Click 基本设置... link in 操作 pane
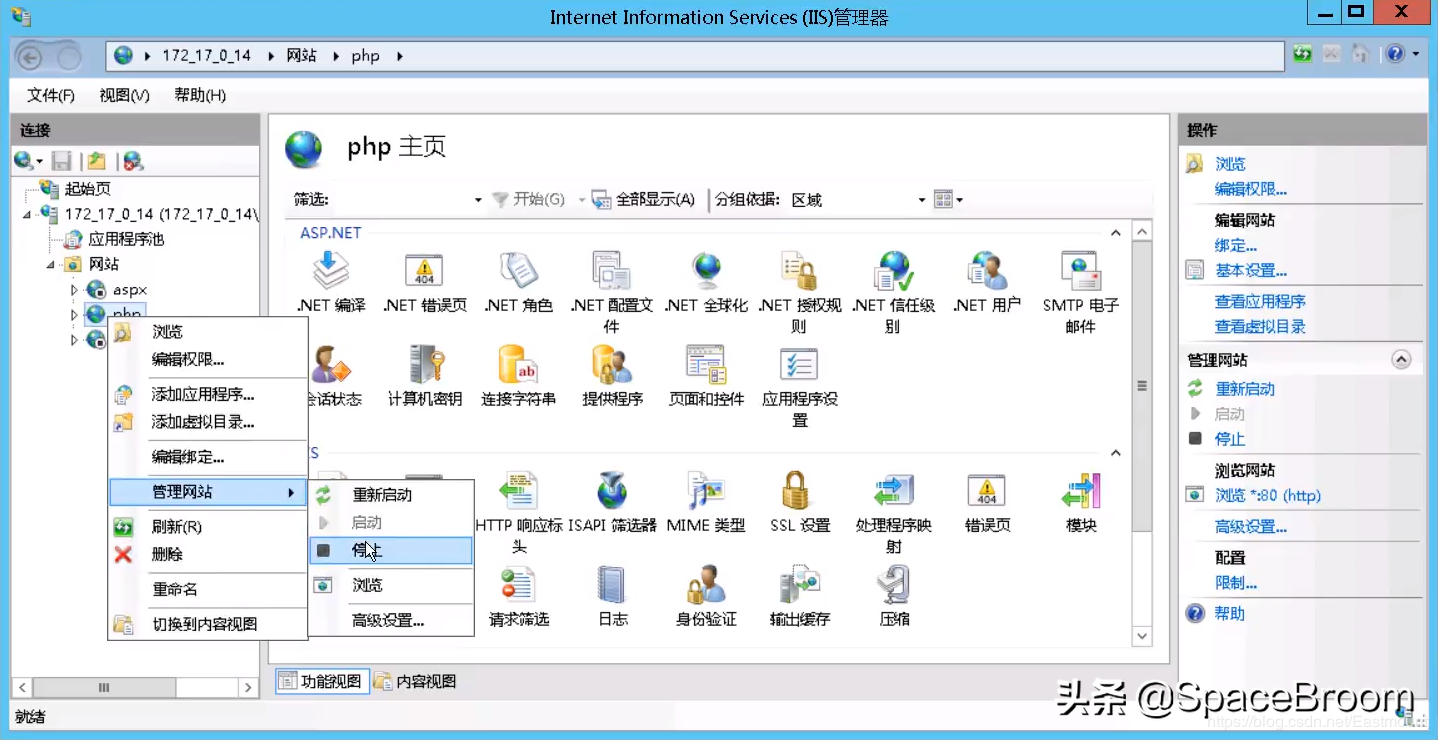Viewport: 1438px width, 740px height. pyautogui.click(x=1250, y=270)
